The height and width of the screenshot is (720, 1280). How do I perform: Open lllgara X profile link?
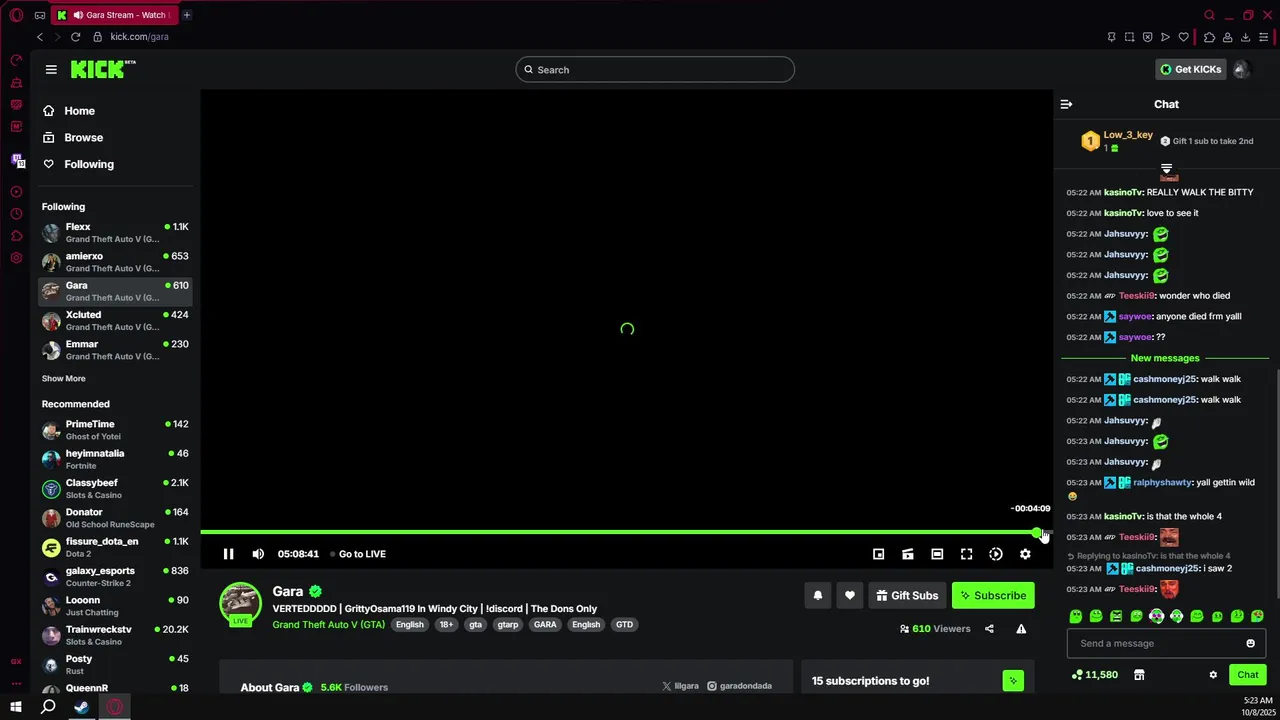[680, 686]
